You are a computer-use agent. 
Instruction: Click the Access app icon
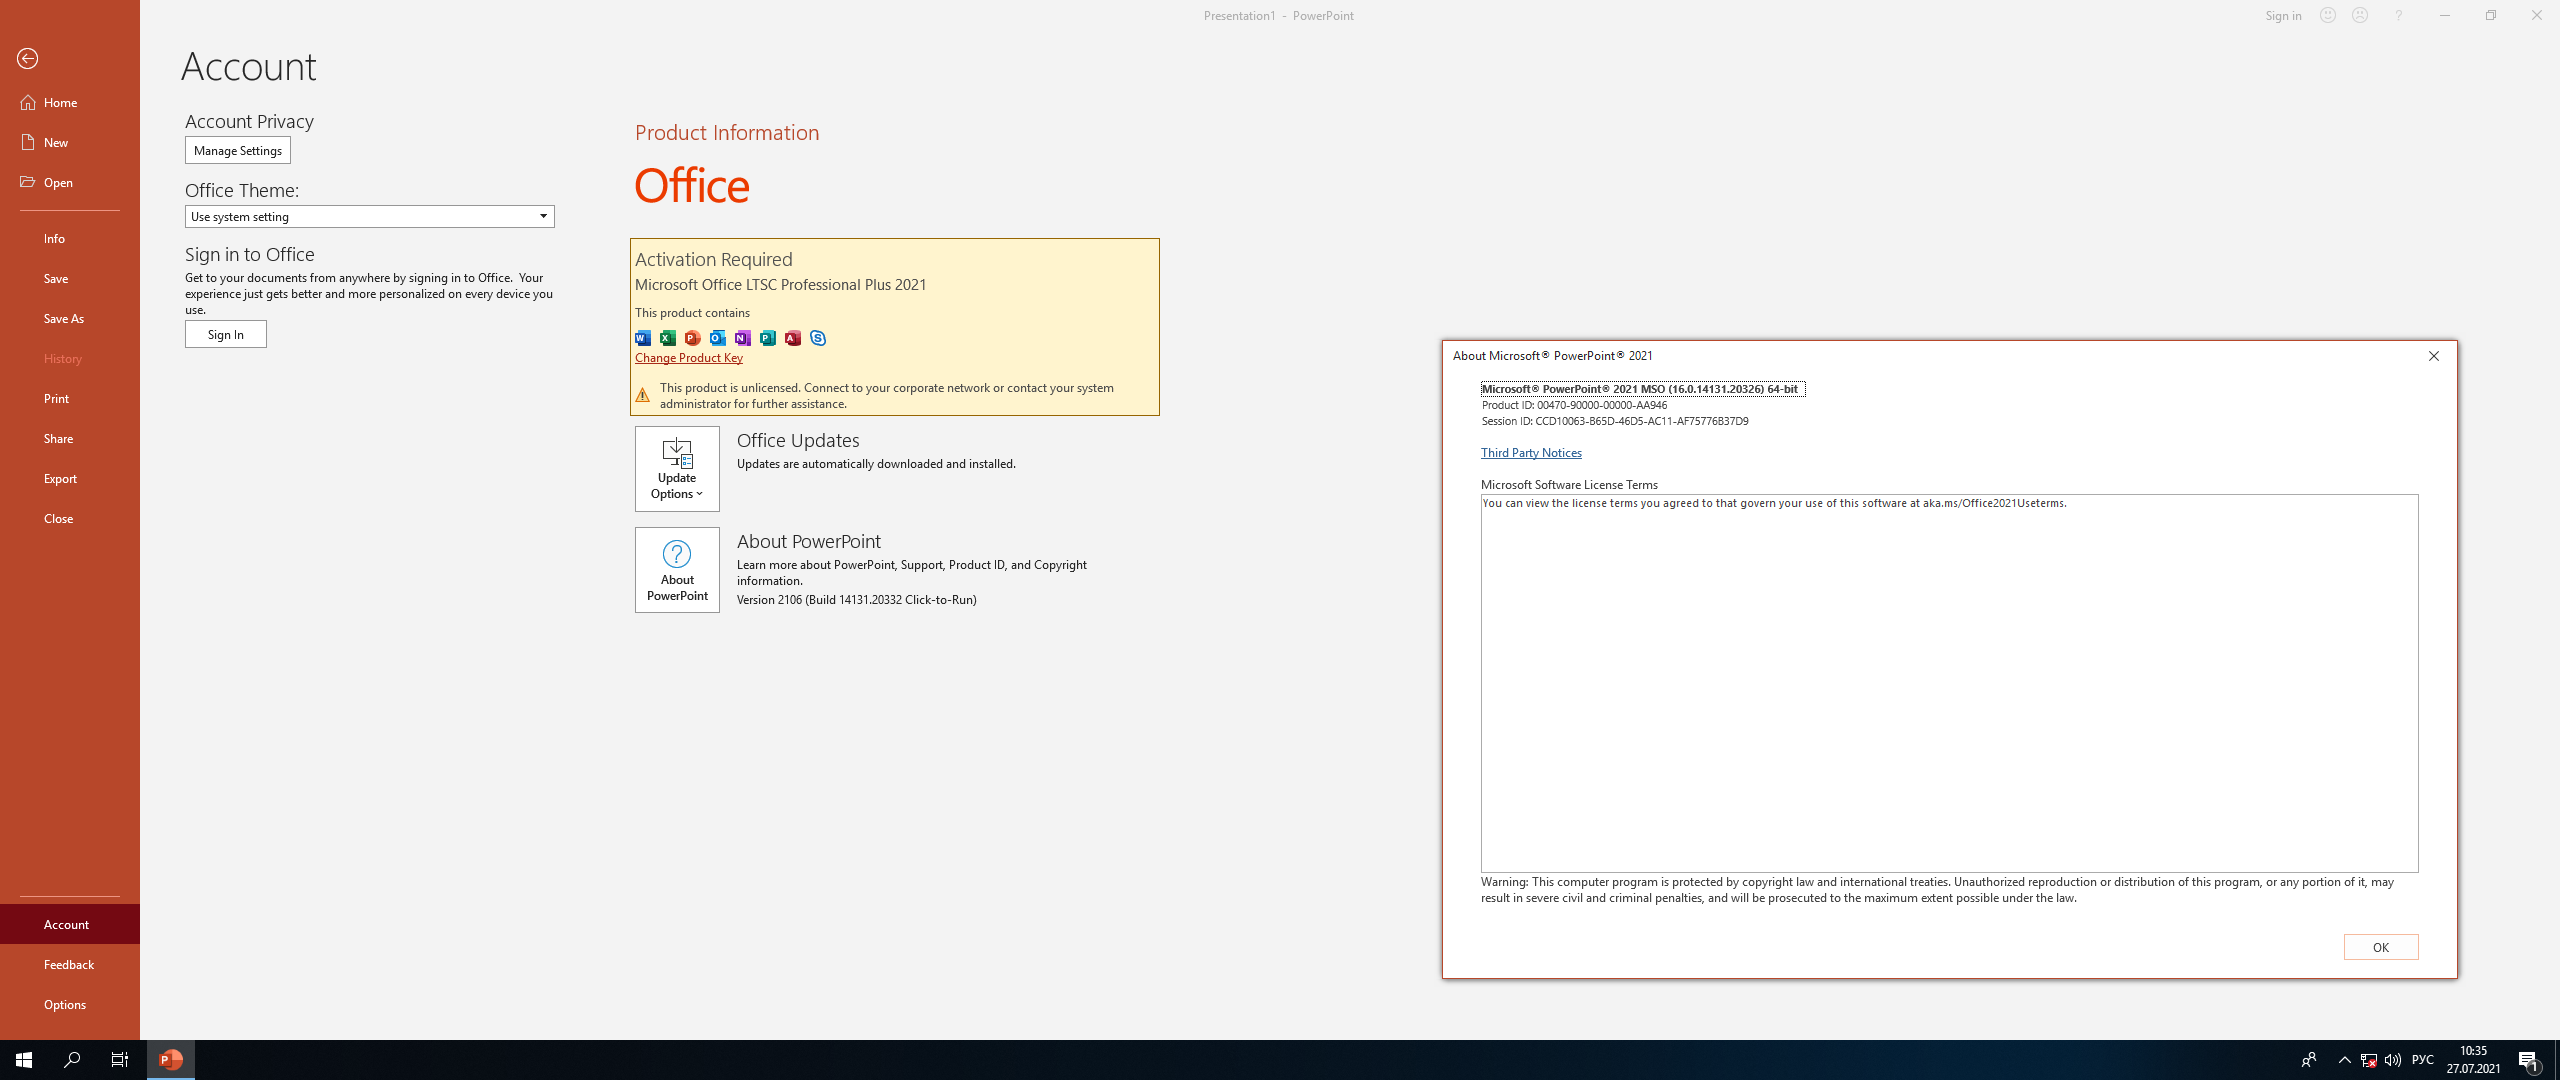click(x=793, y=338)
